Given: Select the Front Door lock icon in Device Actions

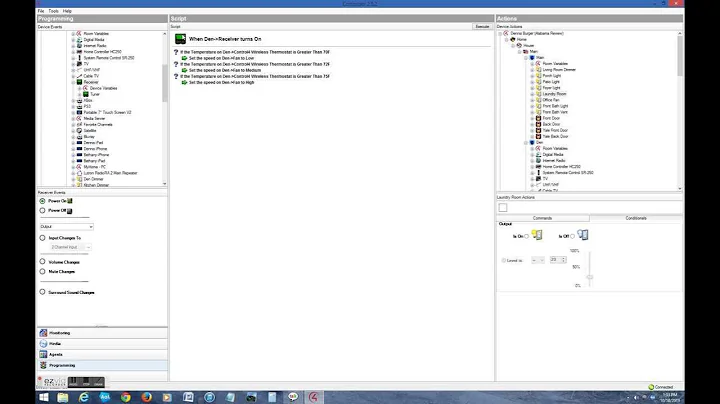Looking at the screenshot, I should (x=539, y=118).
